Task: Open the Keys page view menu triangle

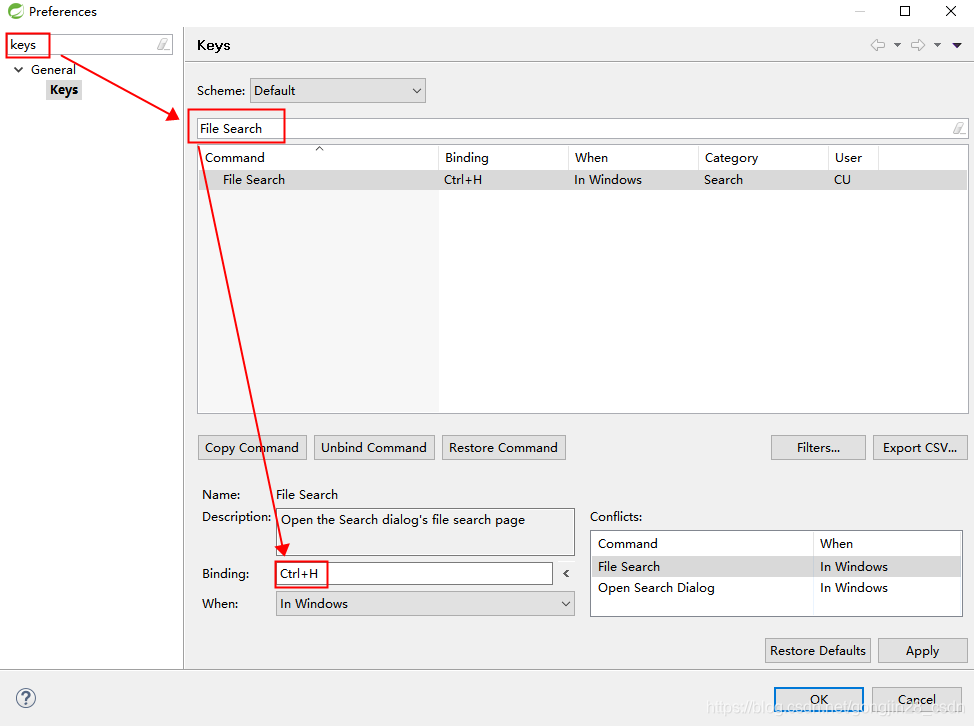Action: [x=957, y=45]
